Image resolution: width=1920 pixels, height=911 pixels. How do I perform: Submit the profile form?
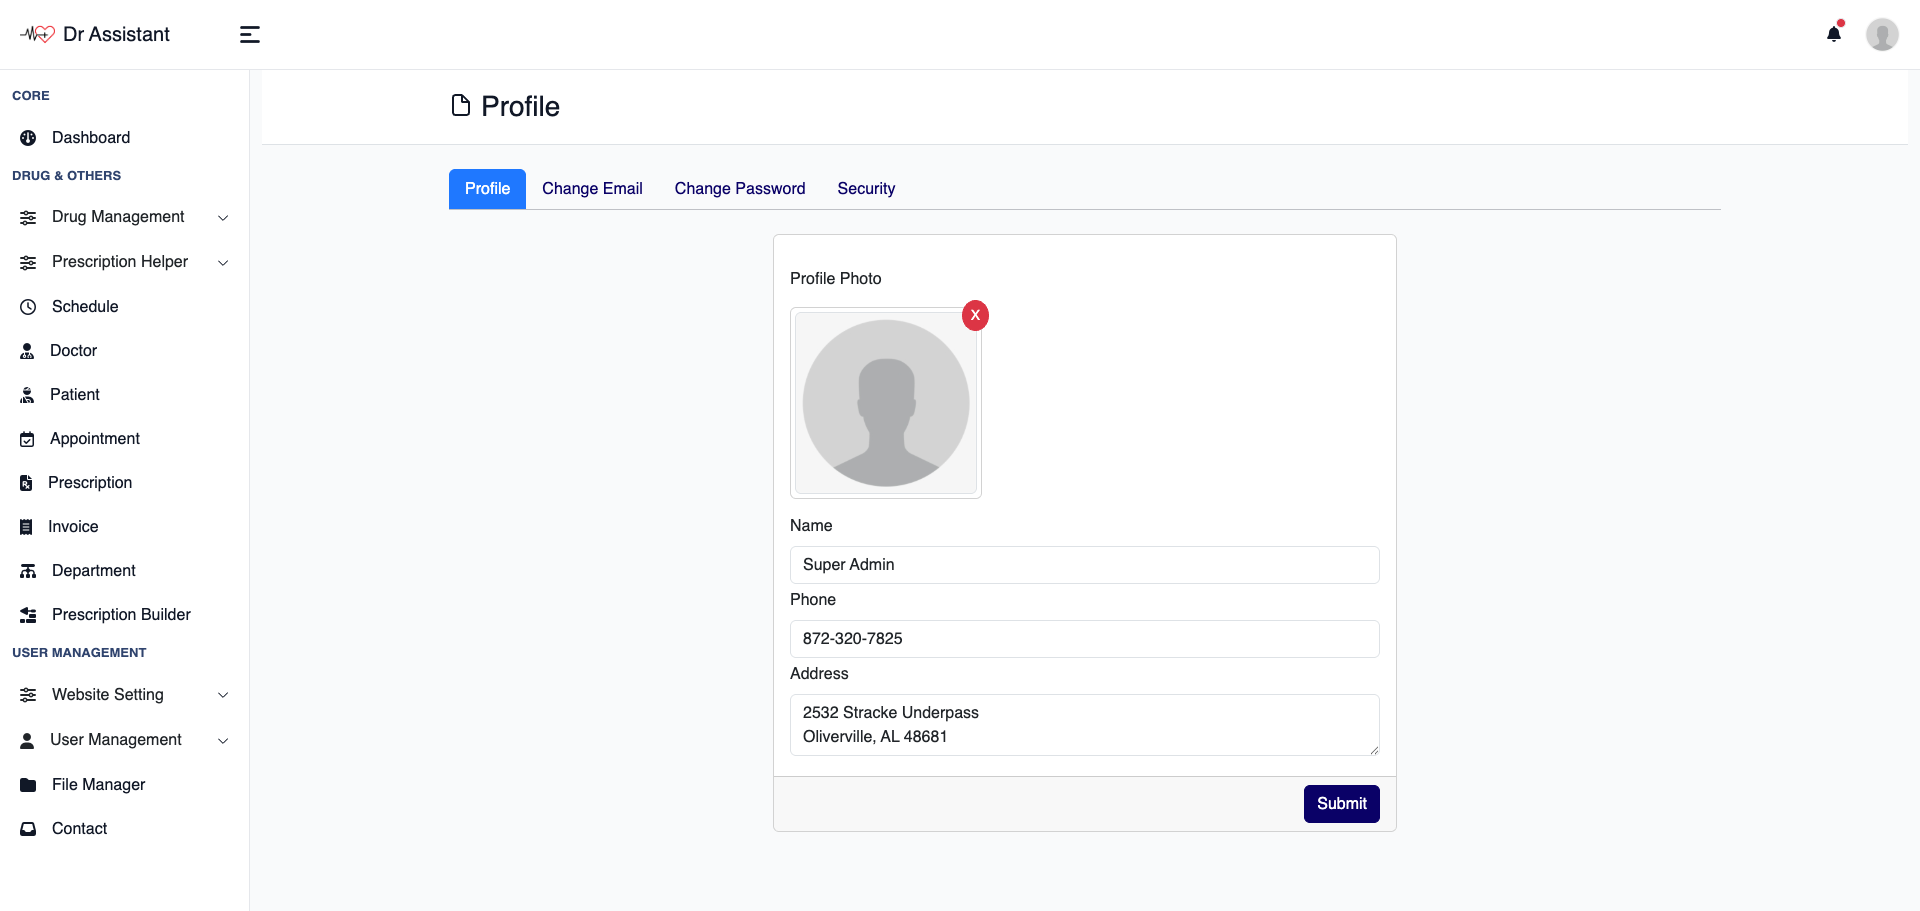1341,804
